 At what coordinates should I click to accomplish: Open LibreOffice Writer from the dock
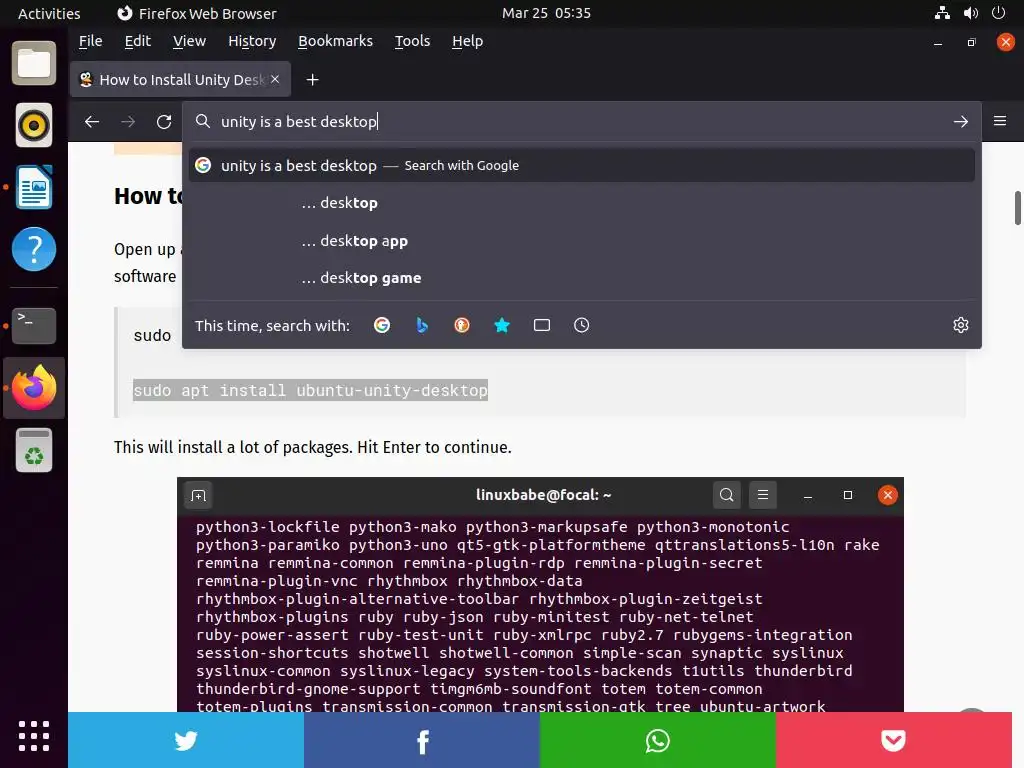pyautogui.click(x=34, y=187)
